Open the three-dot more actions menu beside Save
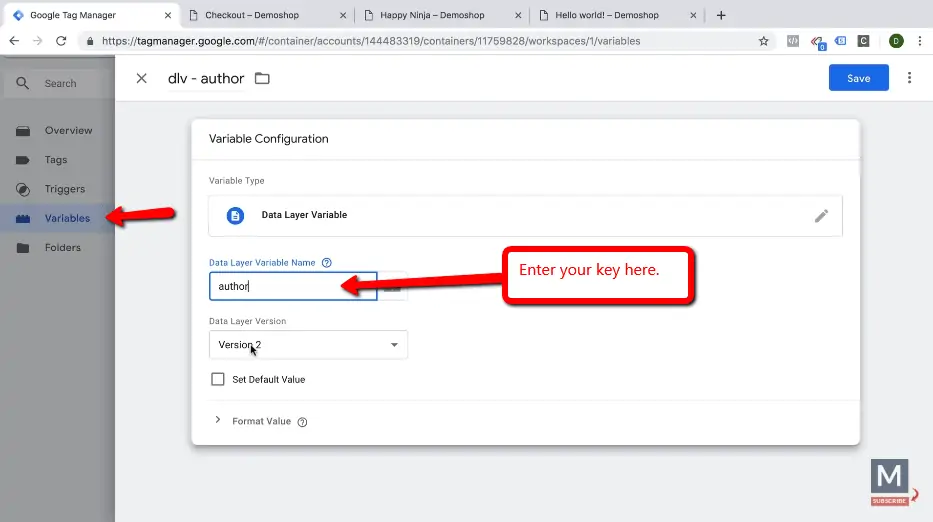The width and height of the screenshot is (933, 522). tap(909, 78)
